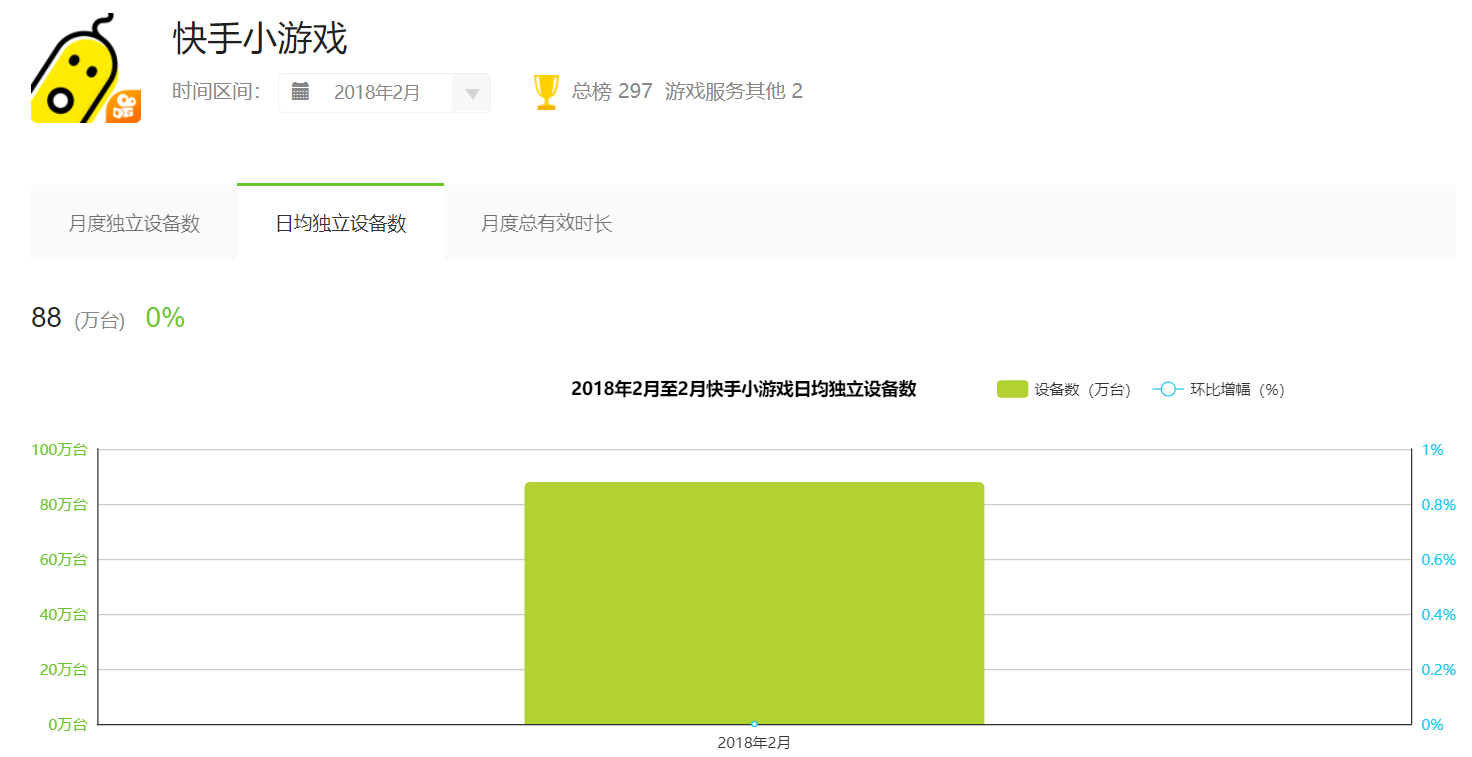Click the 0万台 left axis label
Image resolution: width=1472 pixels, height=757 pixels.
[x=67, y=725]
